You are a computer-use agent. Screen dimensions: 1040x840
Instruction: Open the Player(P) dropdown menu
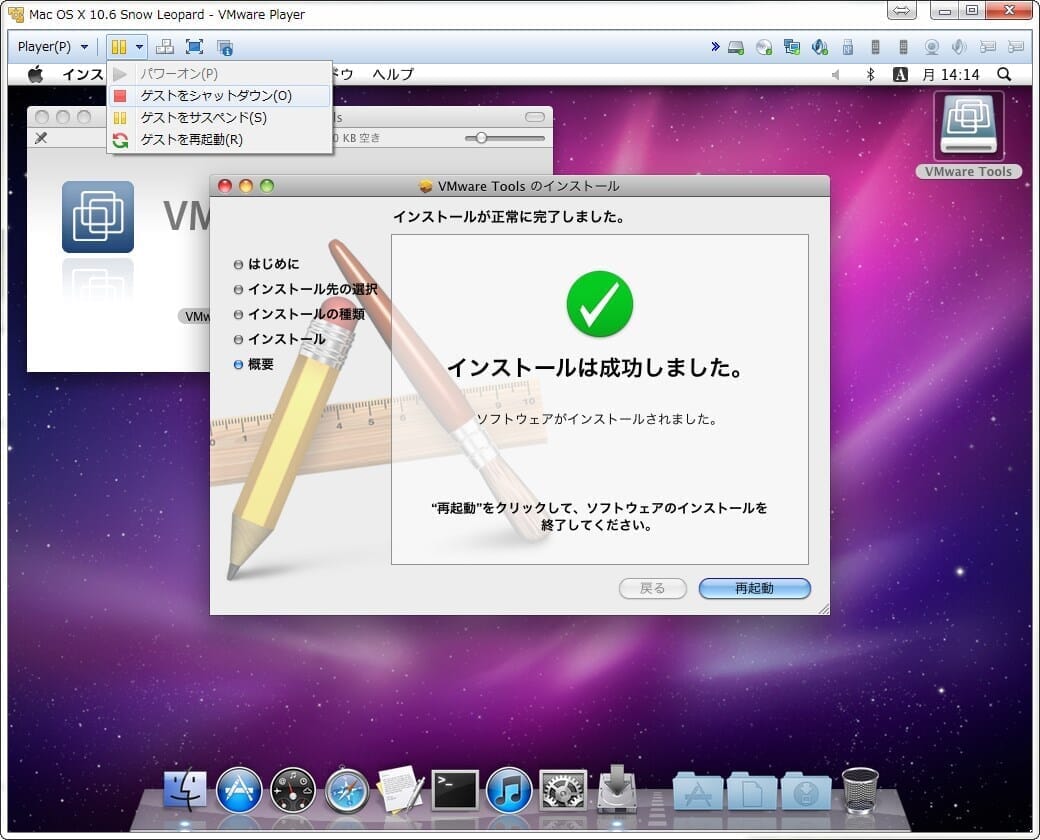click(53, 47)
